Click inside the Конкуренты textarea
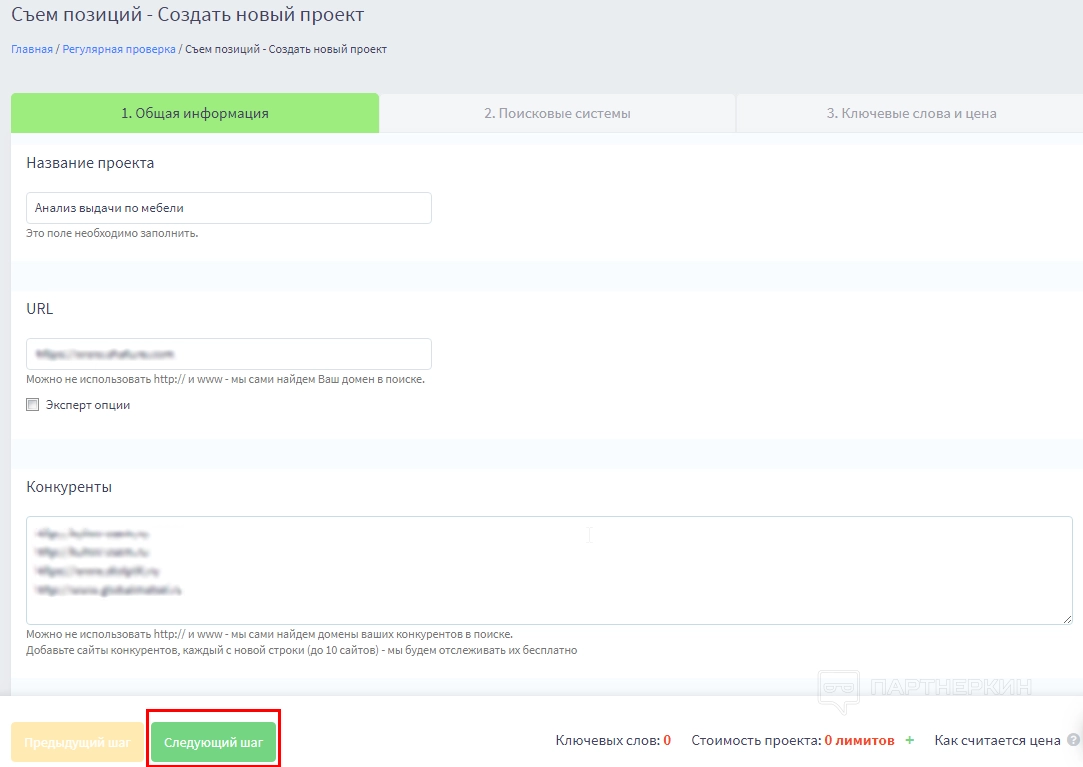Screen dimensions: 1083x767 click(549, 570)
